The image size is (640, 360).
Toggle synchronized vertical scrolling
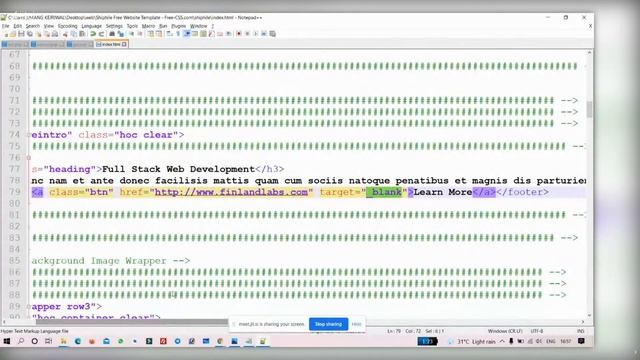(150, 34)
